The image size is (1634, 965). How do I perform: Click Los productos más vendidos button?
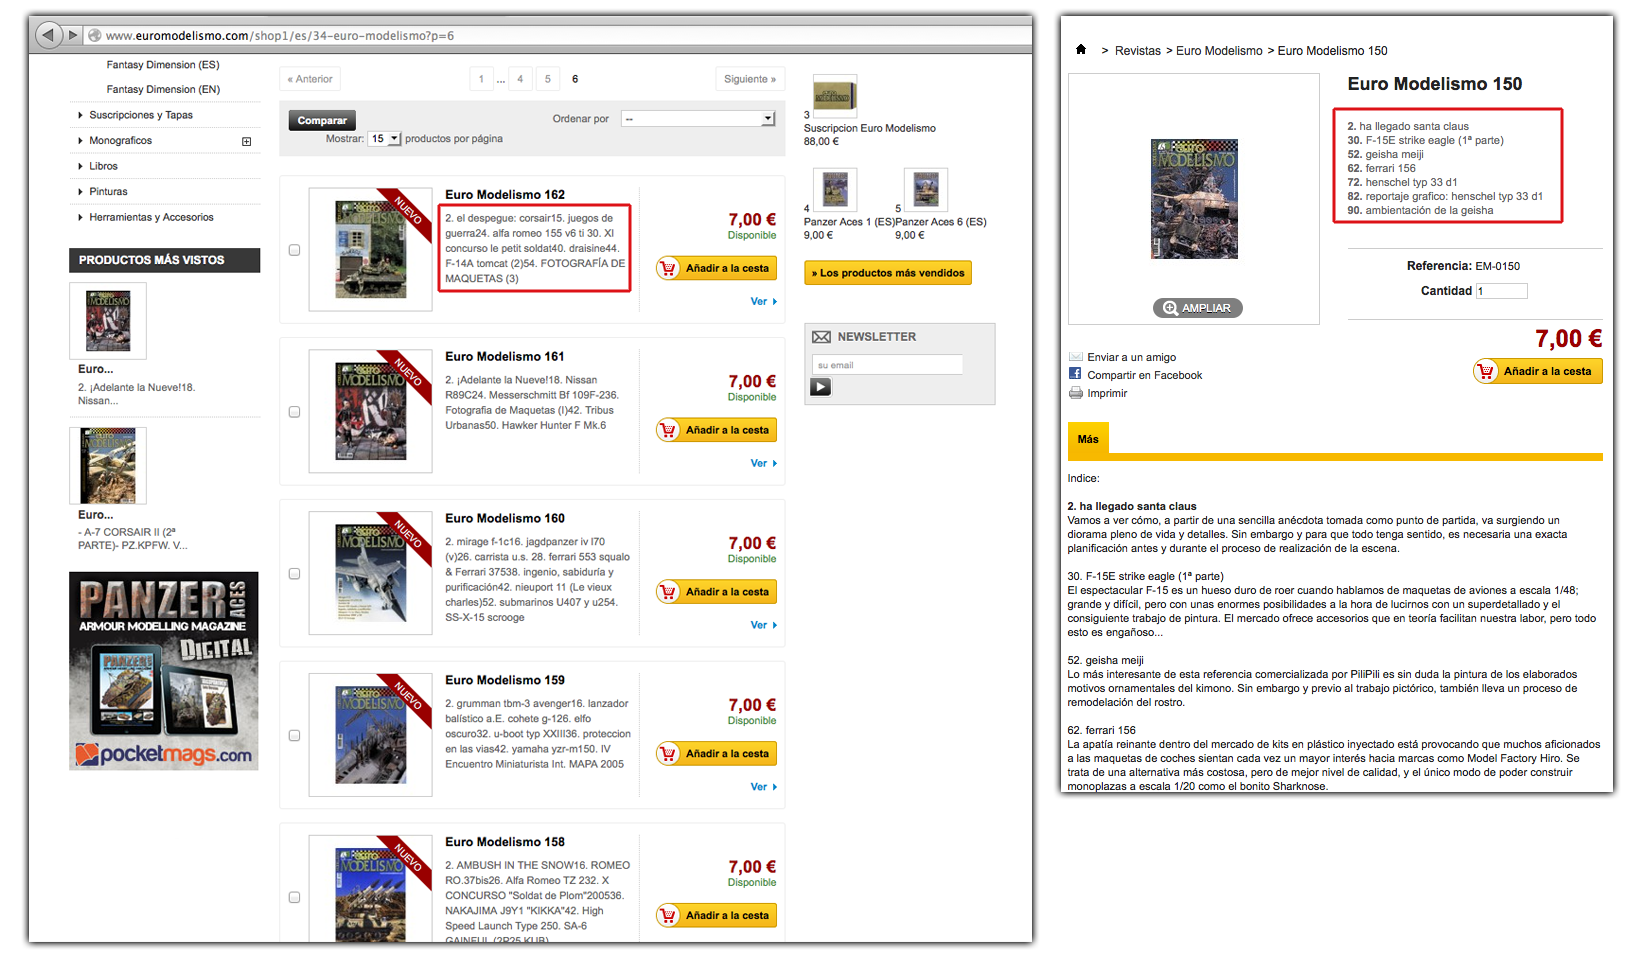pyautogui.click(x=888, y=273)
